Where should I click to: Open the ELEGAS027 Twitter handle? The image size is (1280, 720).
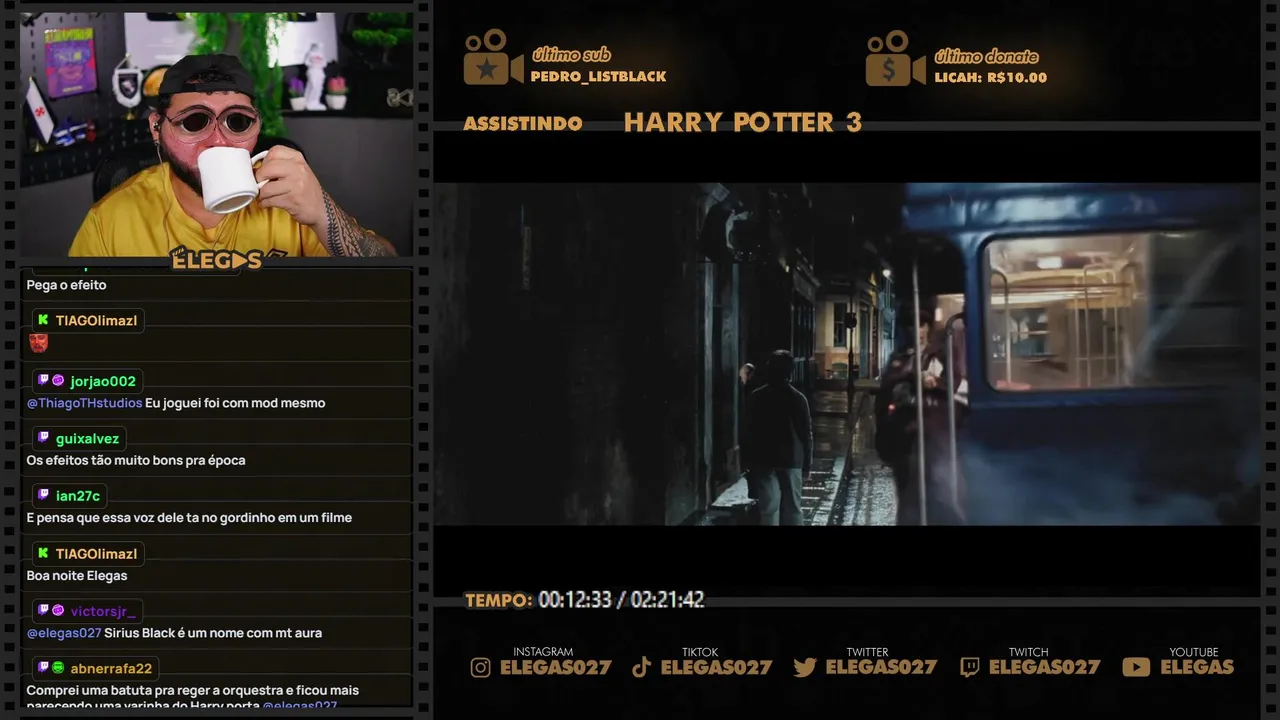(x=881, y=668)
